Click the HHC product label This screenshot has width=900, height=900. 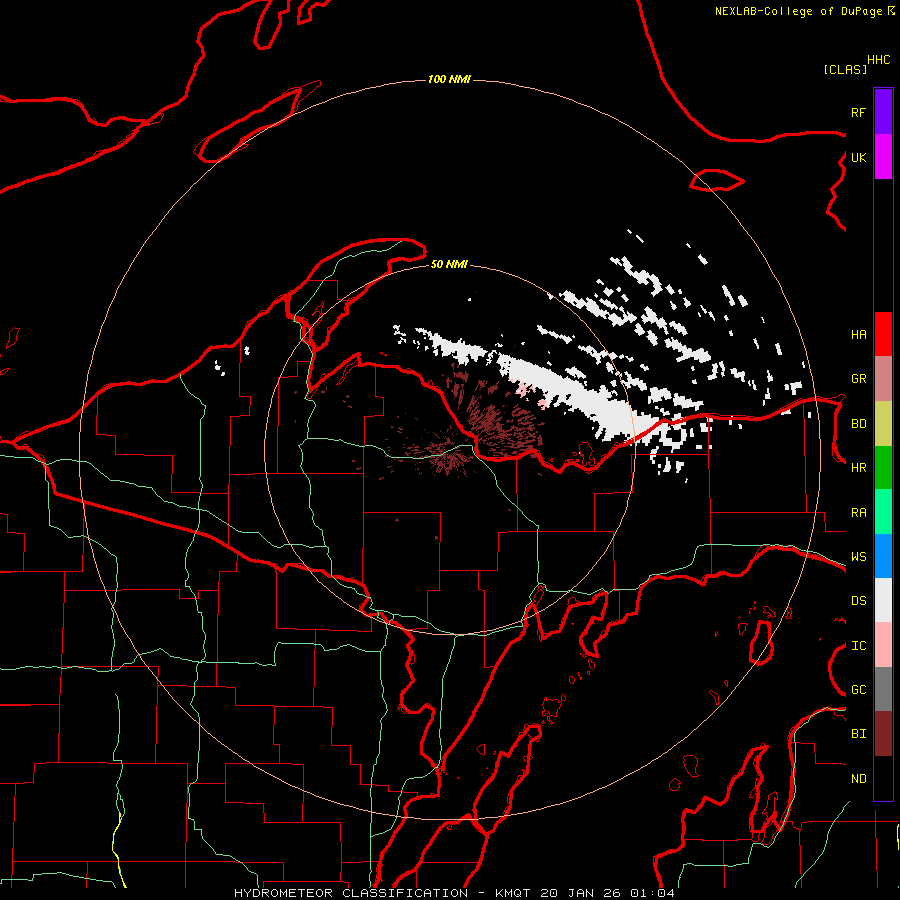(878, 60)
